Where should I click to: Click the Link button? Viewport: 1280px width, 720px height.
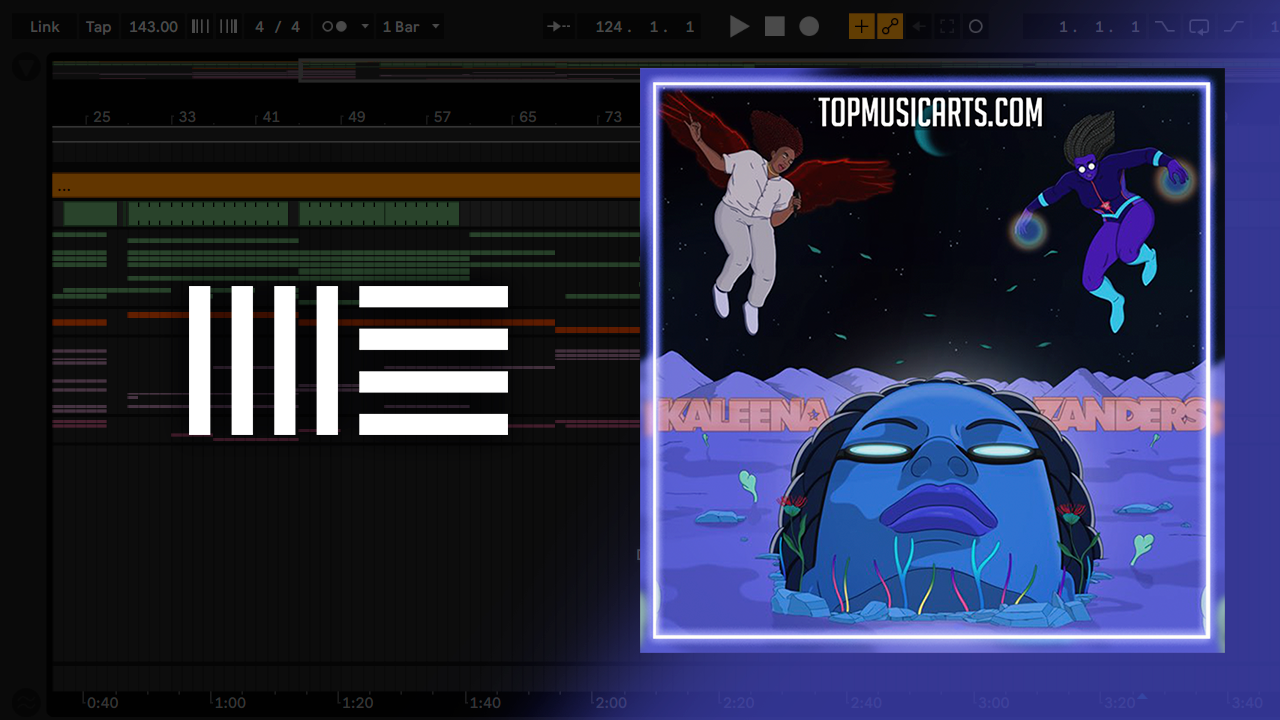(44, 27)
